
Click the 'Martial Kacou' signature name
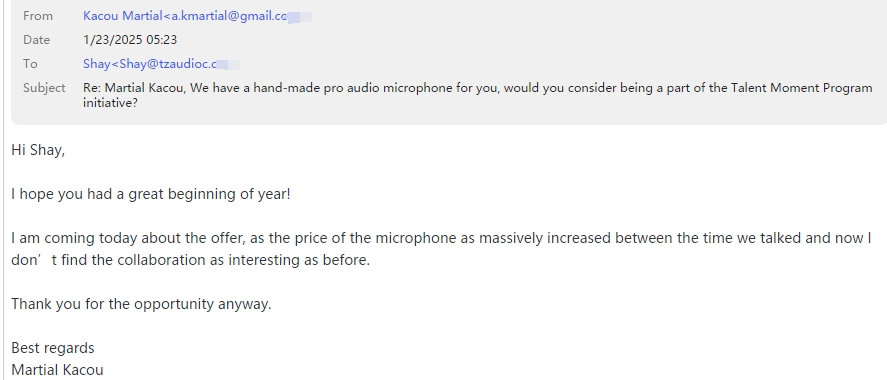(x=57, y=370)
